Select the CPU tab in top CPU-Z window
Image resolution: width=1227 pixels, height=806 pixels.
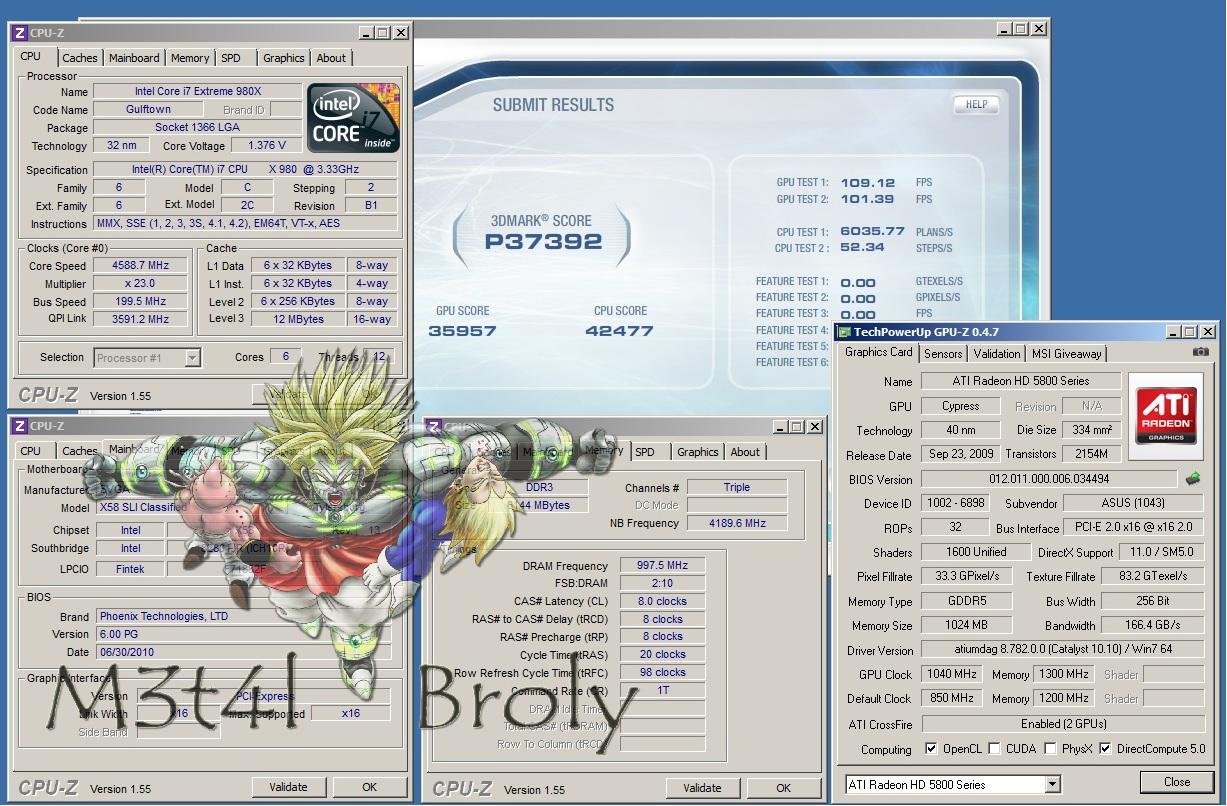pos(31,56)
